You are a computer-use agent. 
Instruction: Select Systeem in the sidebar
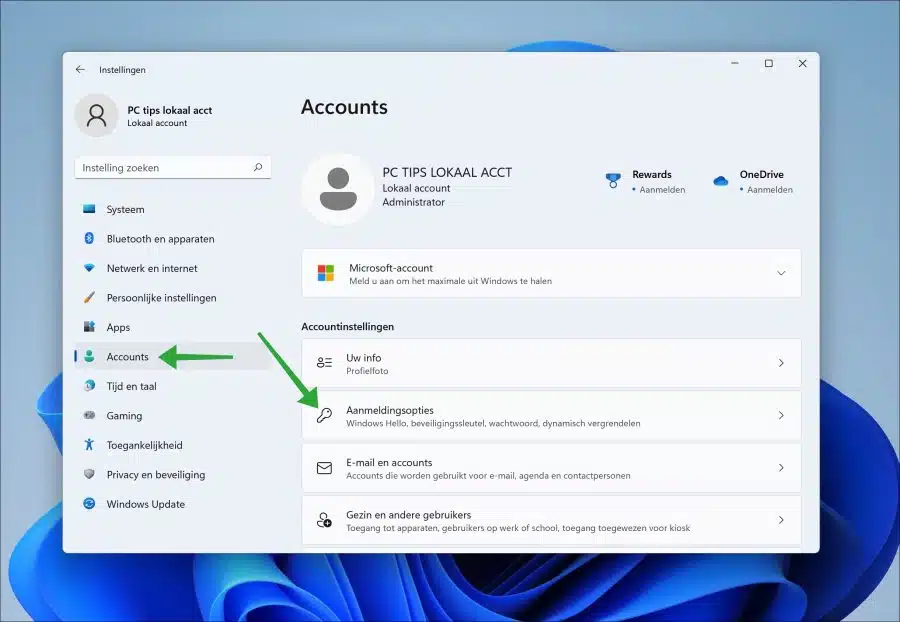172,209
